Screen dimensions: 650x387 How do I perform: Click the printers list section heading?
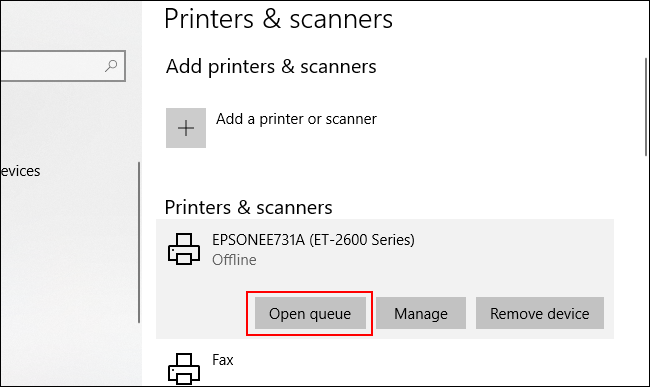(248, 207)
